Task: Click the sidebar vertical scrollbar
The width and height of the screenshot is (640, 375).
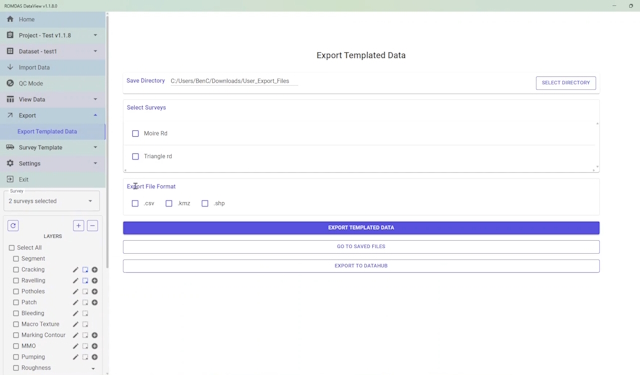Action: [107, 141]
